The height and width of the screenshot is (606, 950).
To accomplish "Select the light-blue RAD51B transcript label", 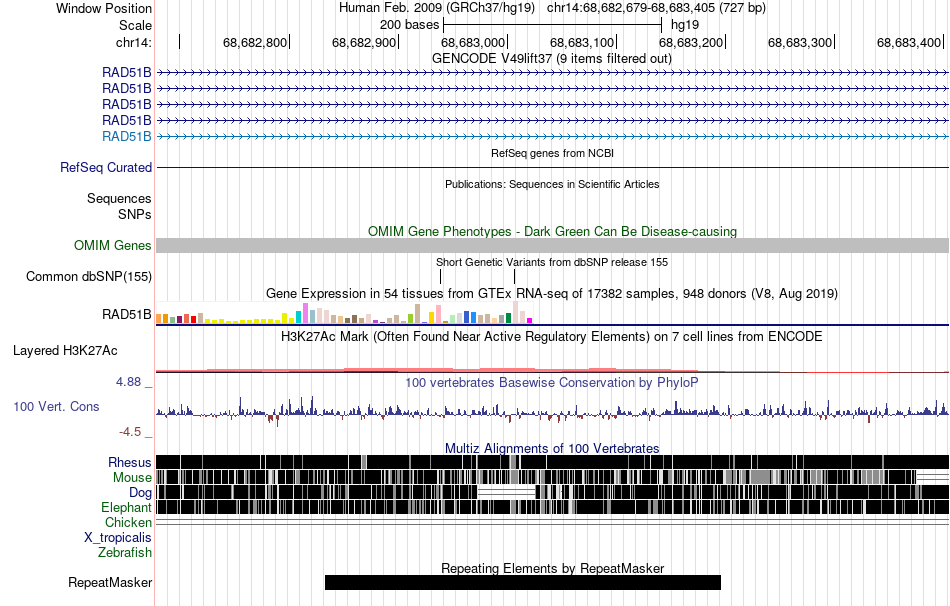I will 127,136.
